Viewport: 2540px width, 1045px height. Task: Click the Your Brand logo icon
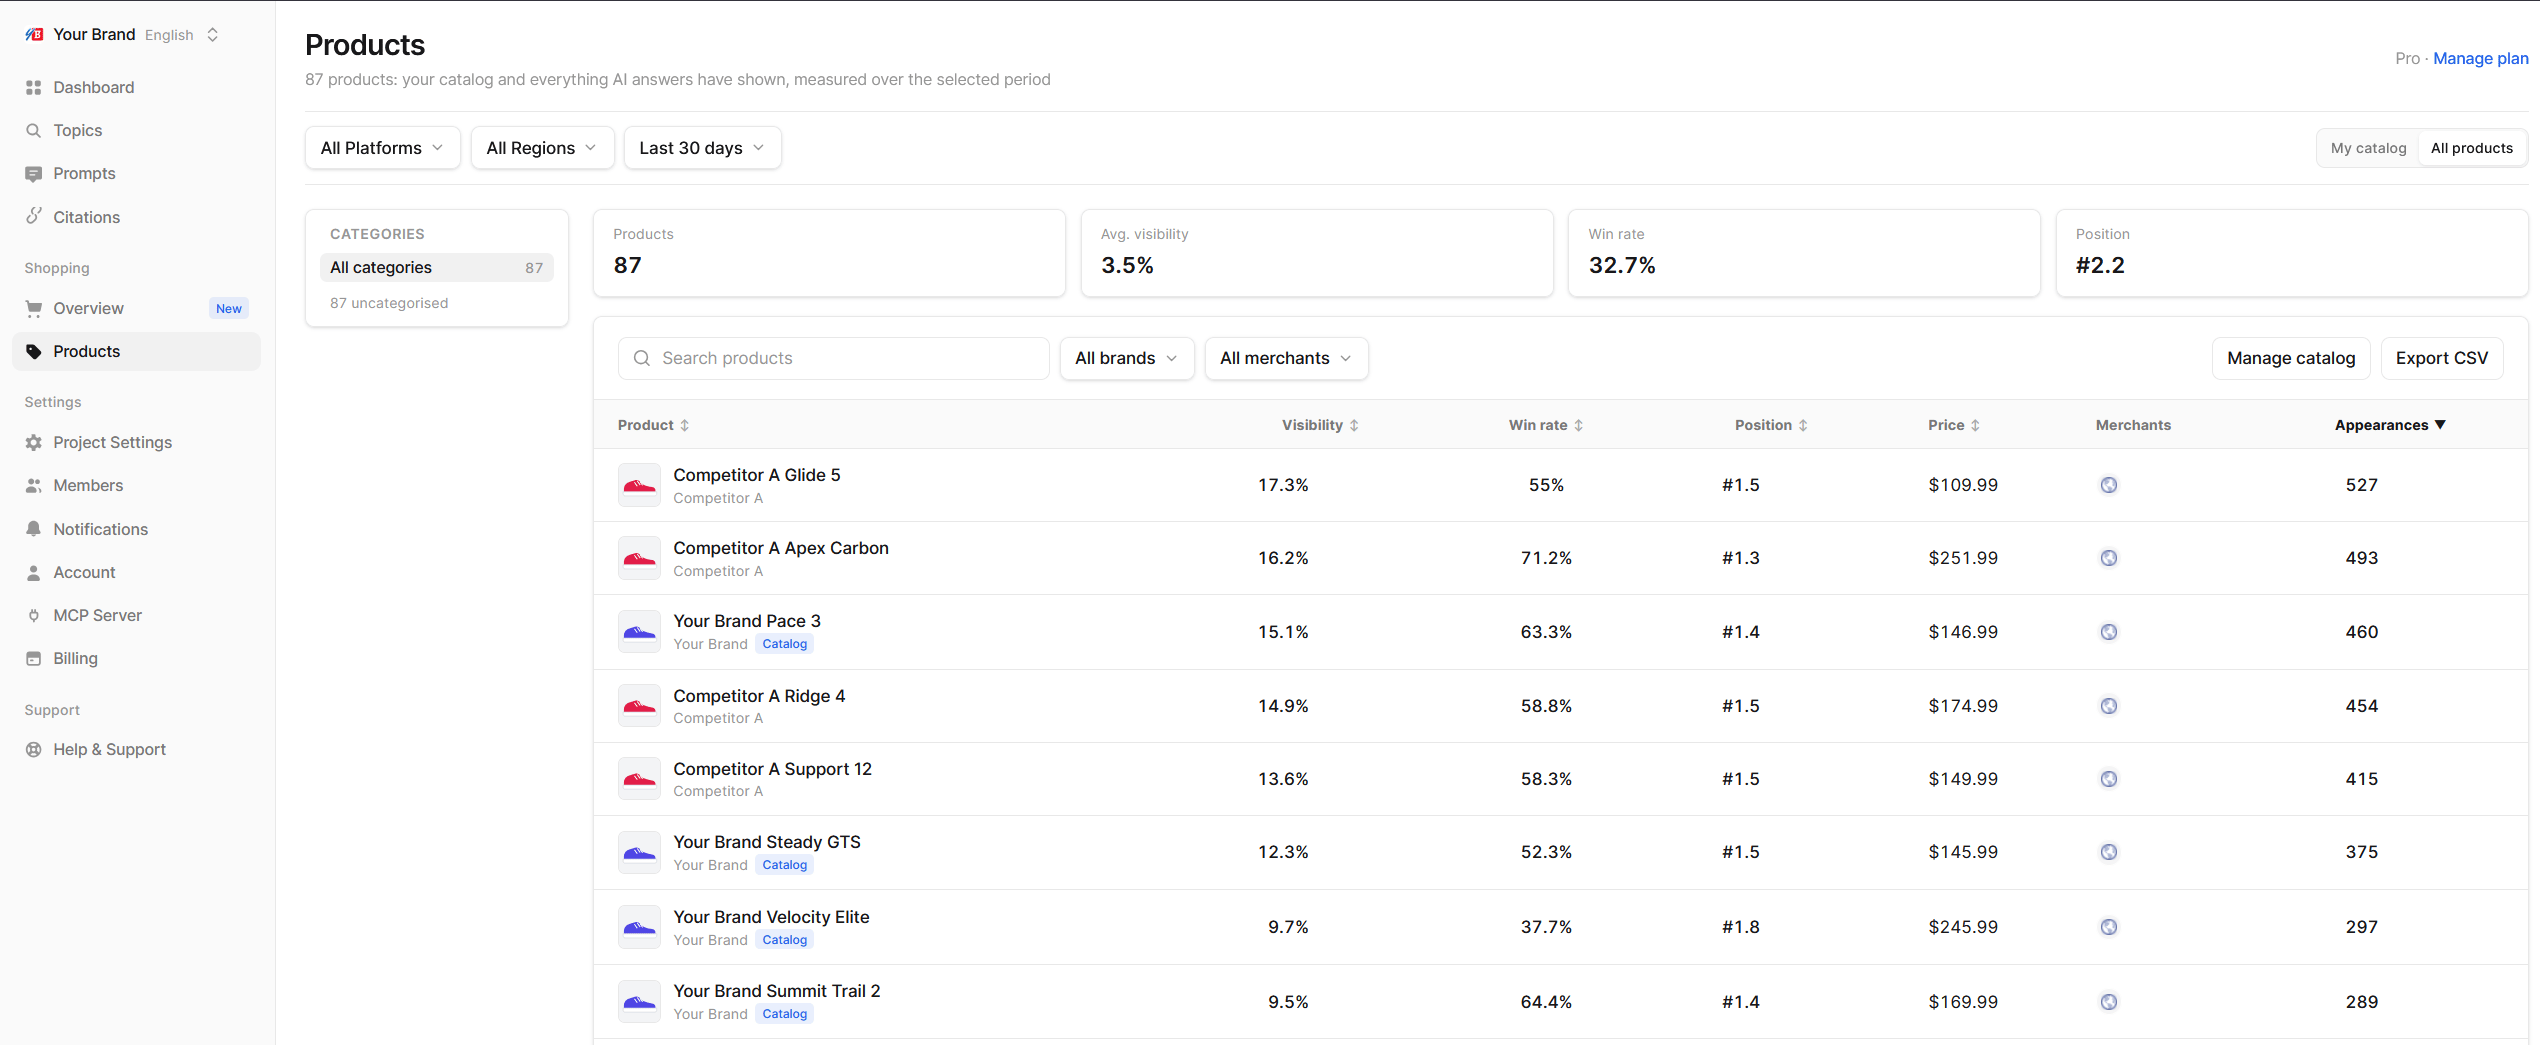(x=34, y=34)
